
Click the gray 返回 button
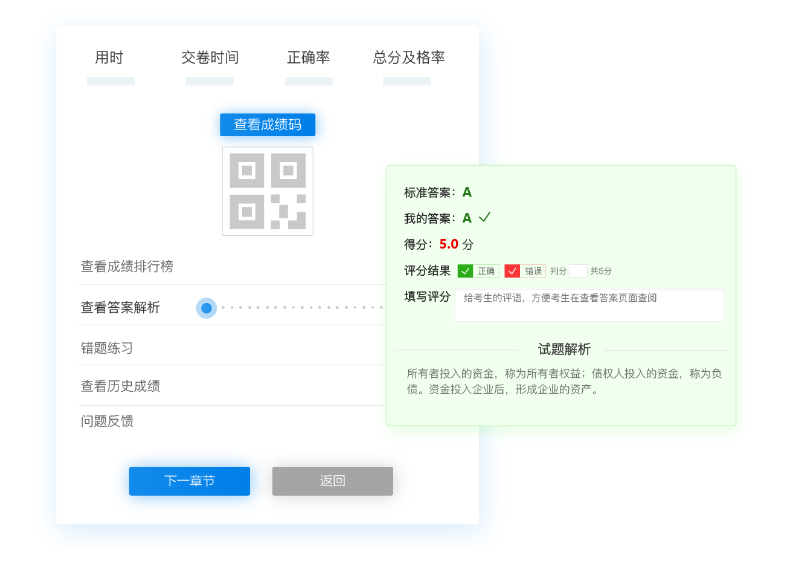(332, 481)
